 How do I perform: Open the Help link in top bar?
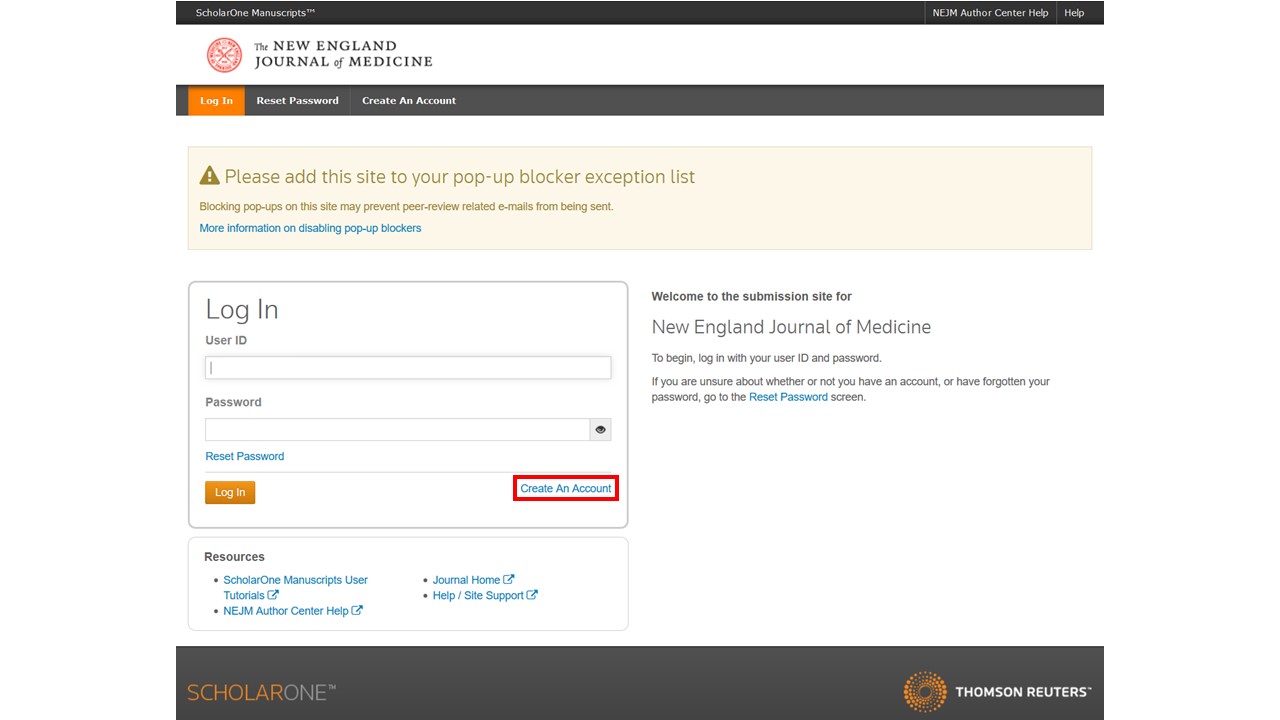pyautogui.click(x=1074, y=13)
